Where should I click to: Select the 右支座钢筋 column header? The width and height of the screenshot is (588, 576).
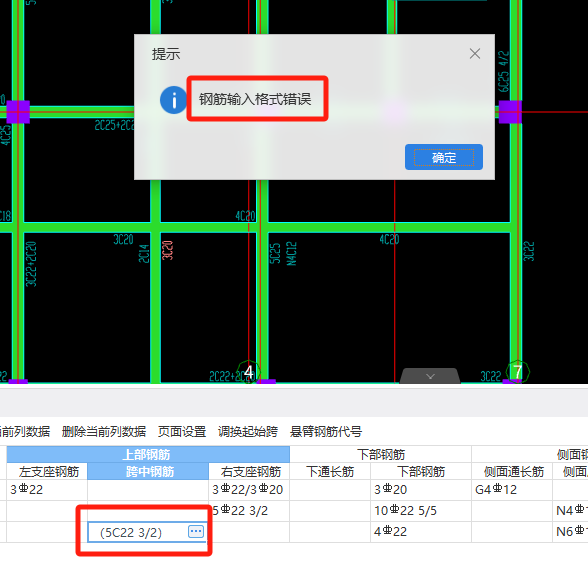click(x=249, y=471)
